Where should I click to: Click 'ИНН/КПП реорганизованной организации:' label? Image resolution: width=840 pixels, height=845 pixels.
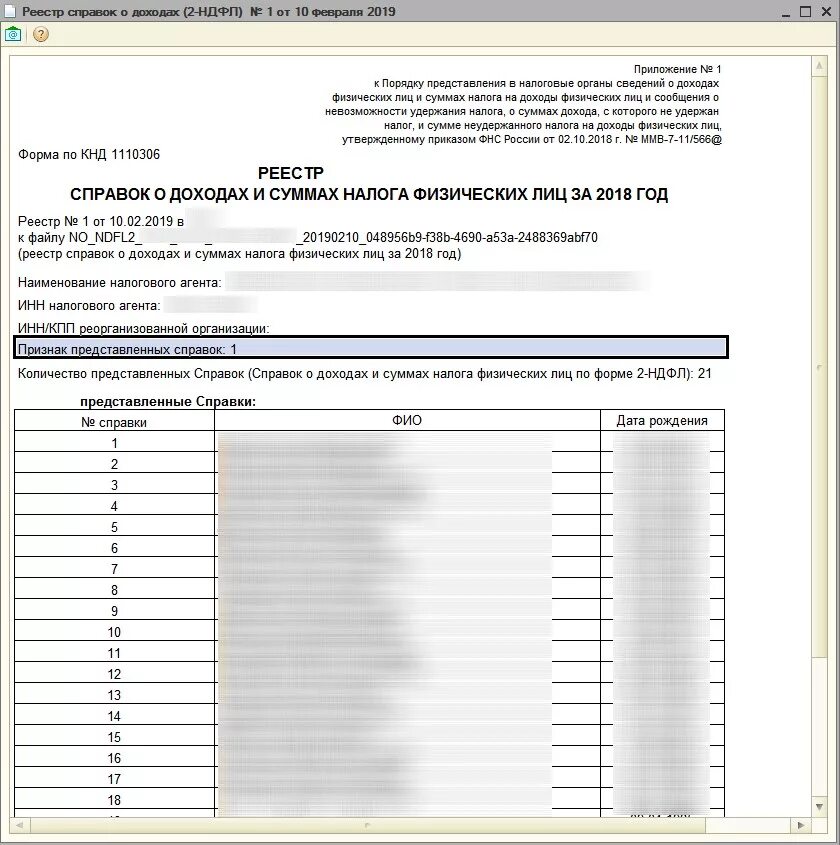143,329
